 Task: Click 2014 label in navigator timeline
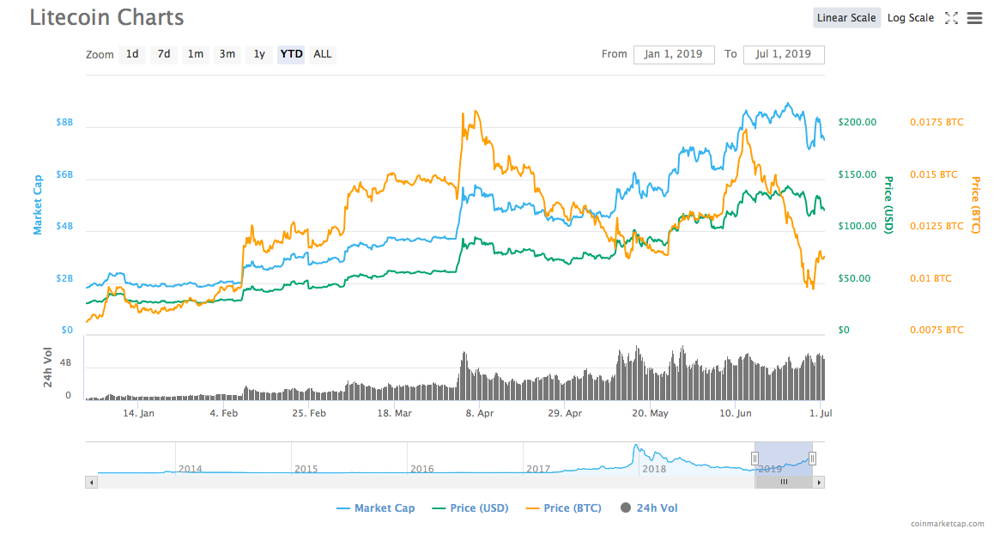pos(190,469)
